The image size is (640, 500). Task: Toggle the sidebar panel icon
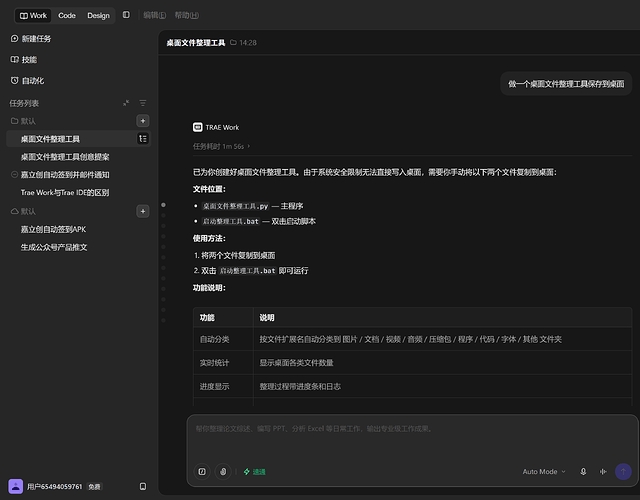pos(126,15)
